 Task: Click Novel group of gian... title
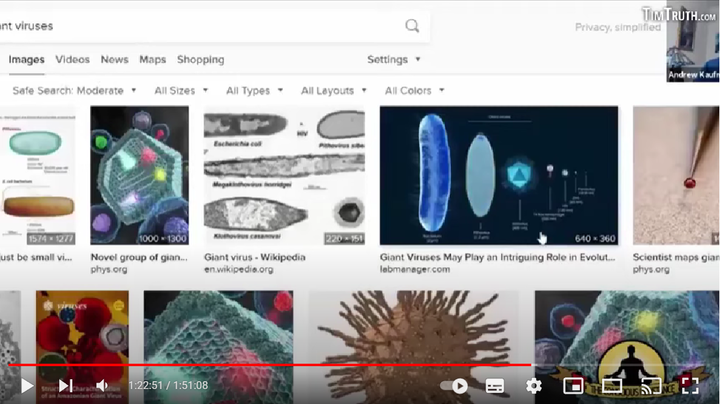(139, 258)
